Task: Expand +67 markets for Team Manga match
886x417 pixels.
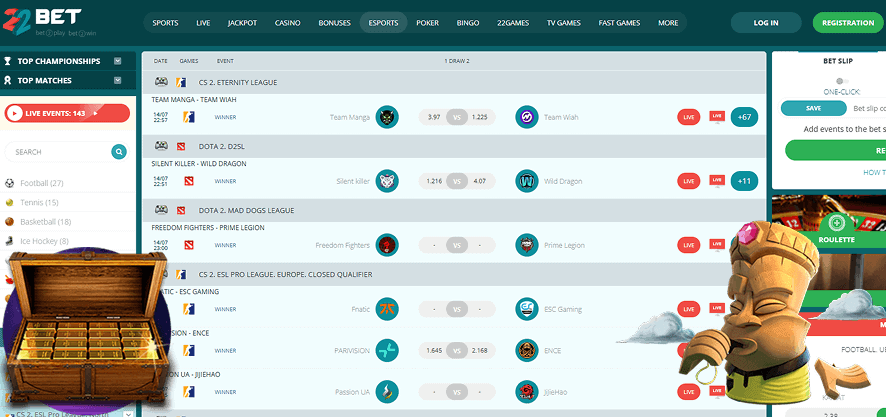Action: point(744,117)
